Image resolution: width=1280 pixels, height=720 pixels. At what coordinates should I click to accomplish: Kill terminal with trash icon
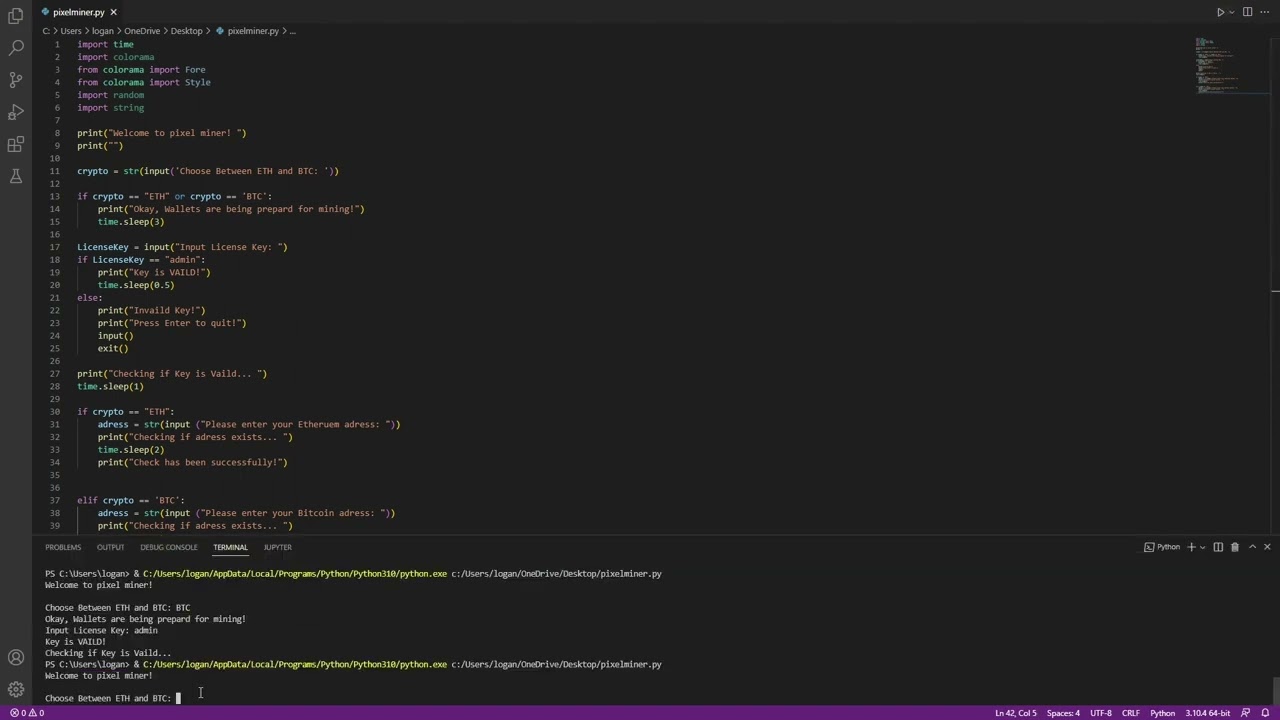pos(1235,547)
